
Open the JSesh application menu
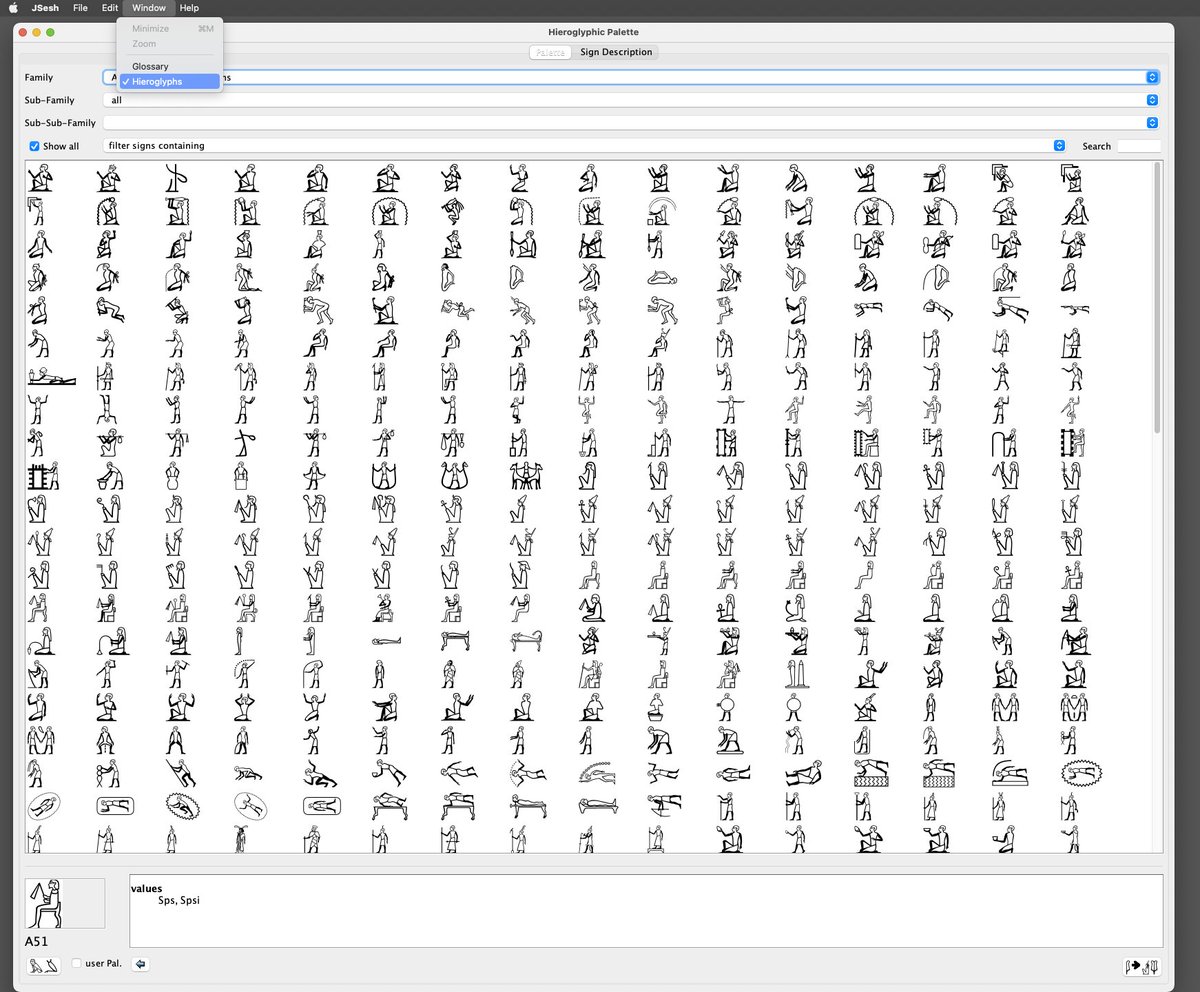43,8
